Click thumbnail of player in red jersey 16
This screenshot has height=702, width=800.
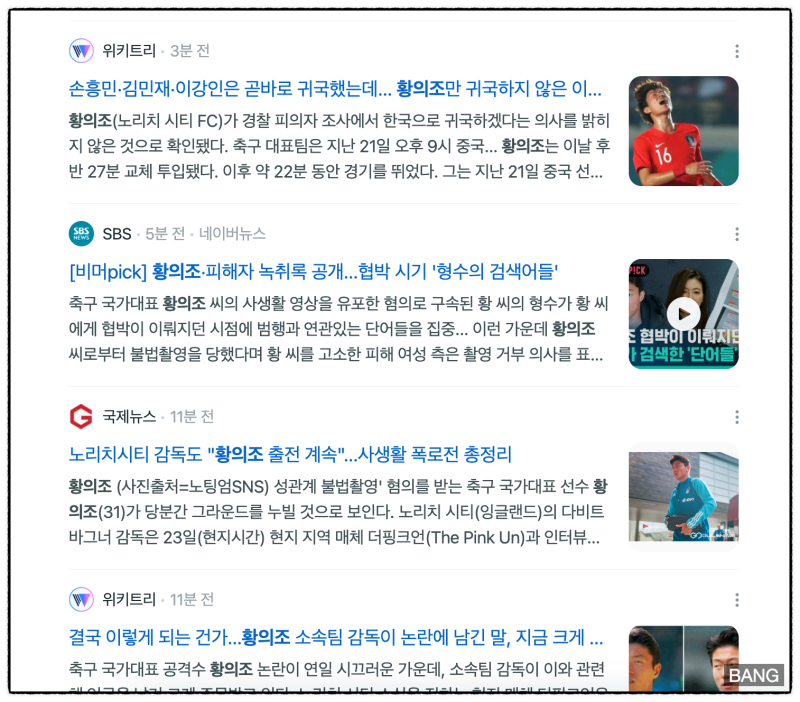(x=683, y=131)
